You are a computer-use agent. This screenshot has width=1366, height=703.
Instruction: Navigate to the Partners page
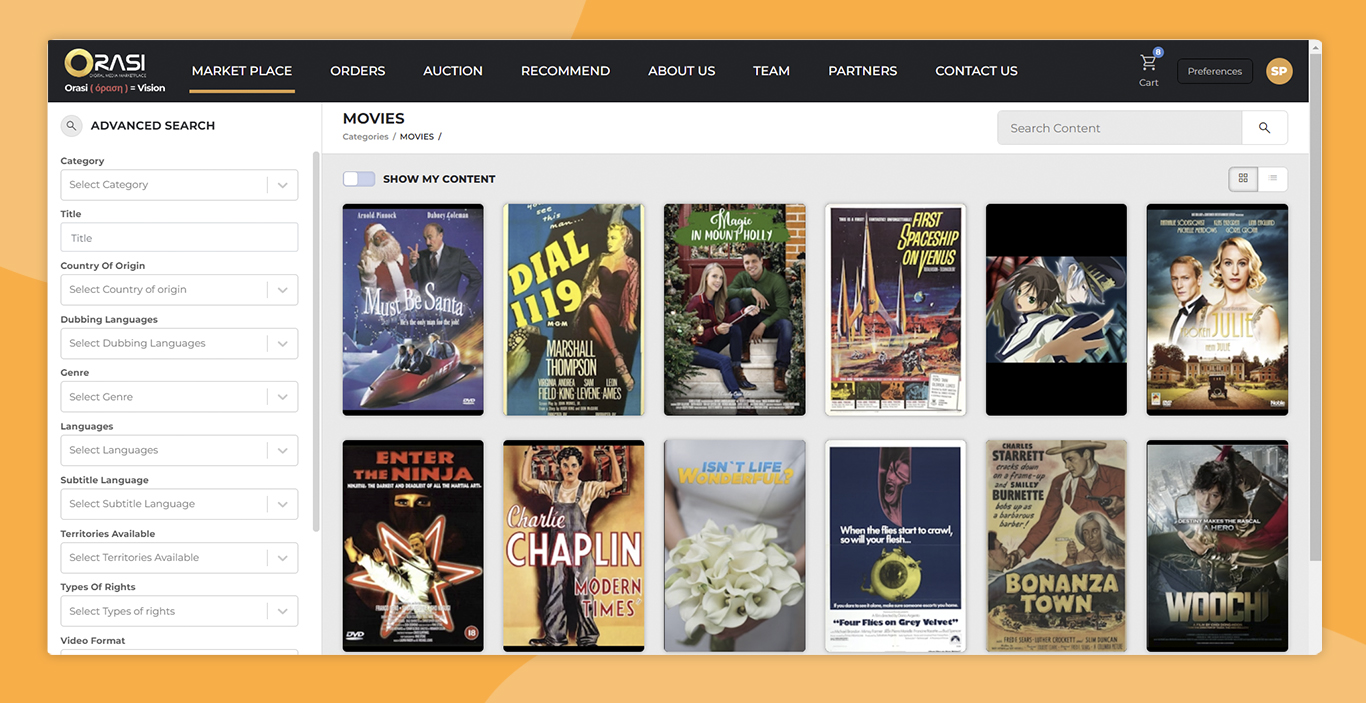(x=863, y=71)
